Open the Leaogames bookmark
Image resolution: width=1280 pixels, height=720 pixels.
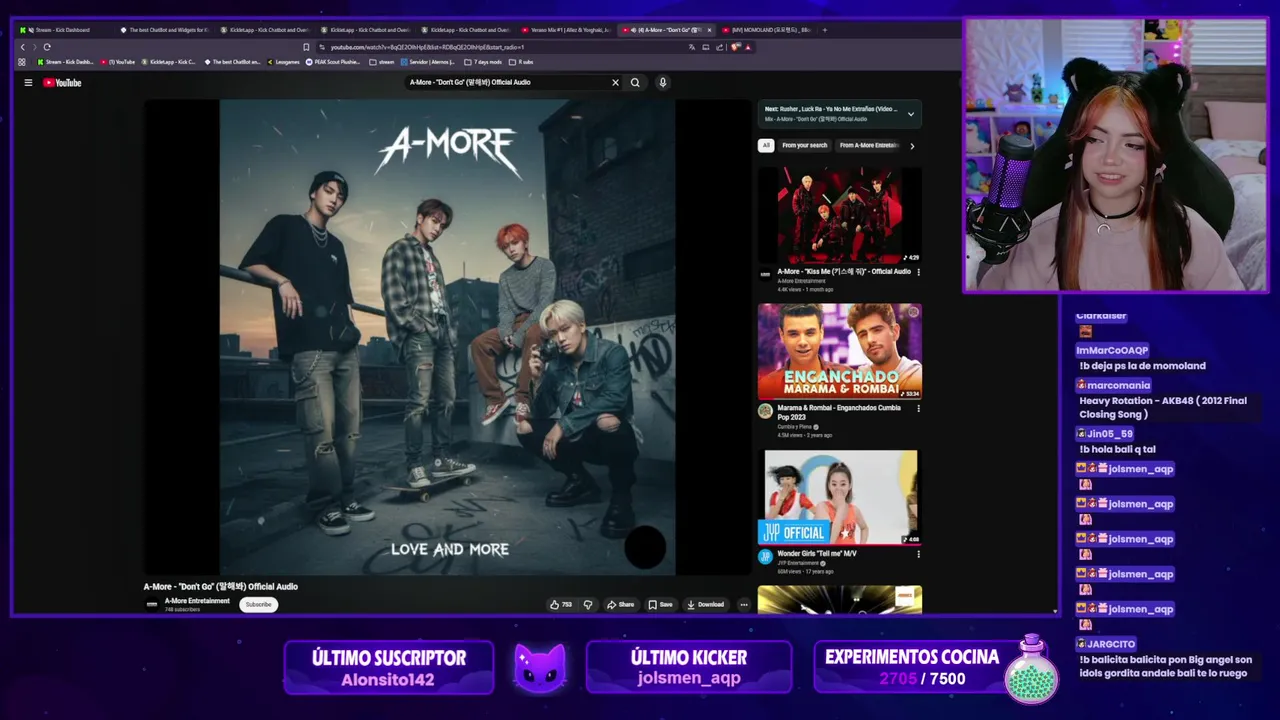pos(283,62)
